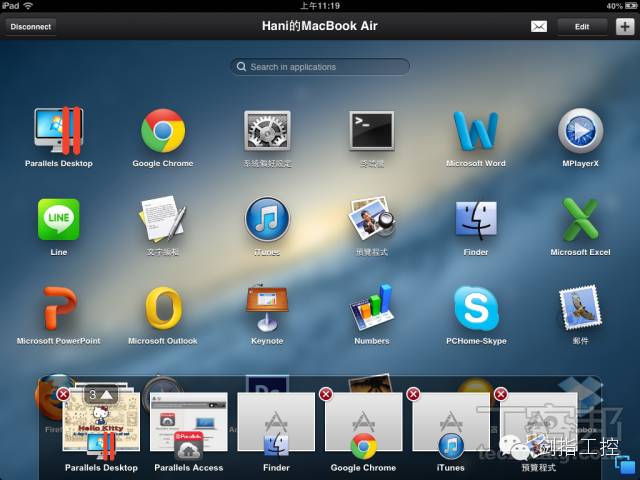The height and width of the screenshot is (480, 640).
Task: Close iTunes window in app switcher
Action: click(413, 395)
